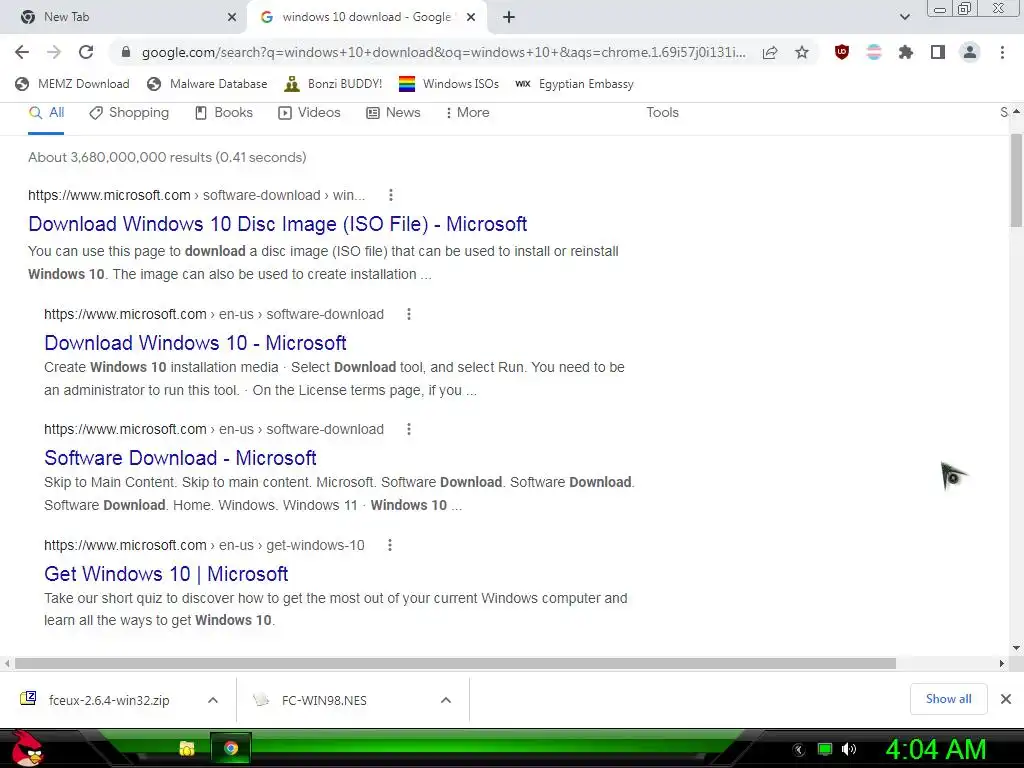The width and height of the screenshot is (1024, 768).
Task: Open Software Download - Microsoft result
Action: [x=180, y=458]
